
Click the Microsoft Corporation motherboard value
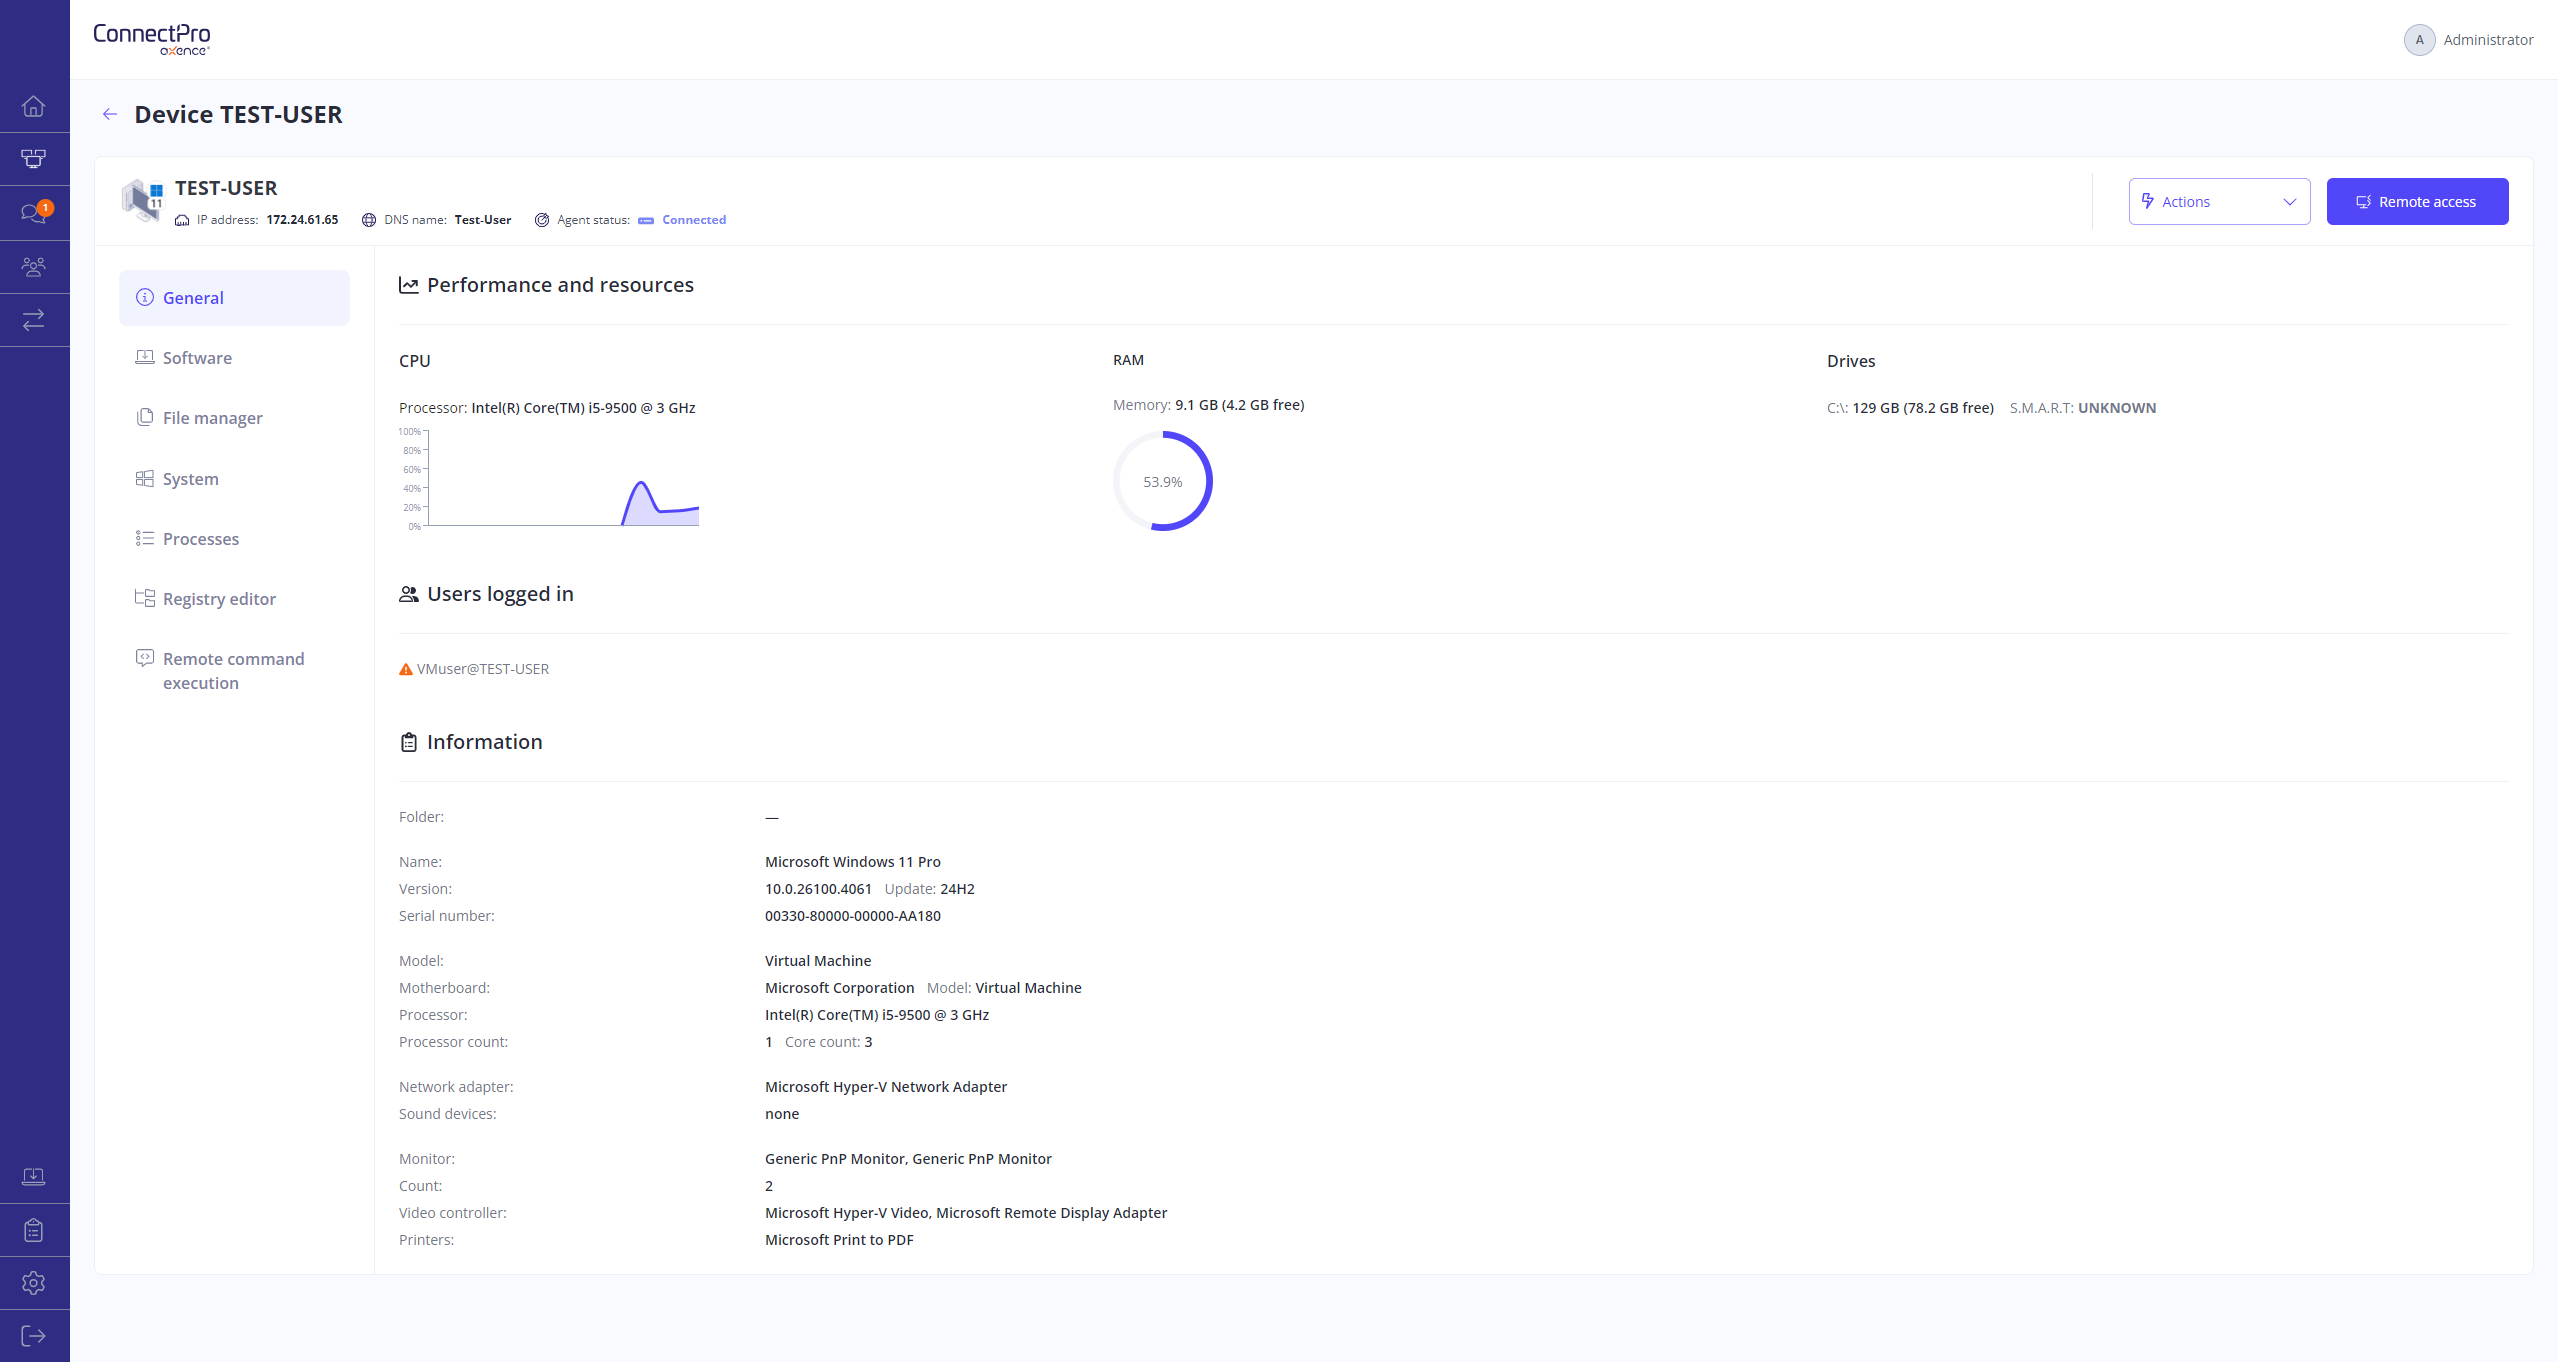click(839, 988)
